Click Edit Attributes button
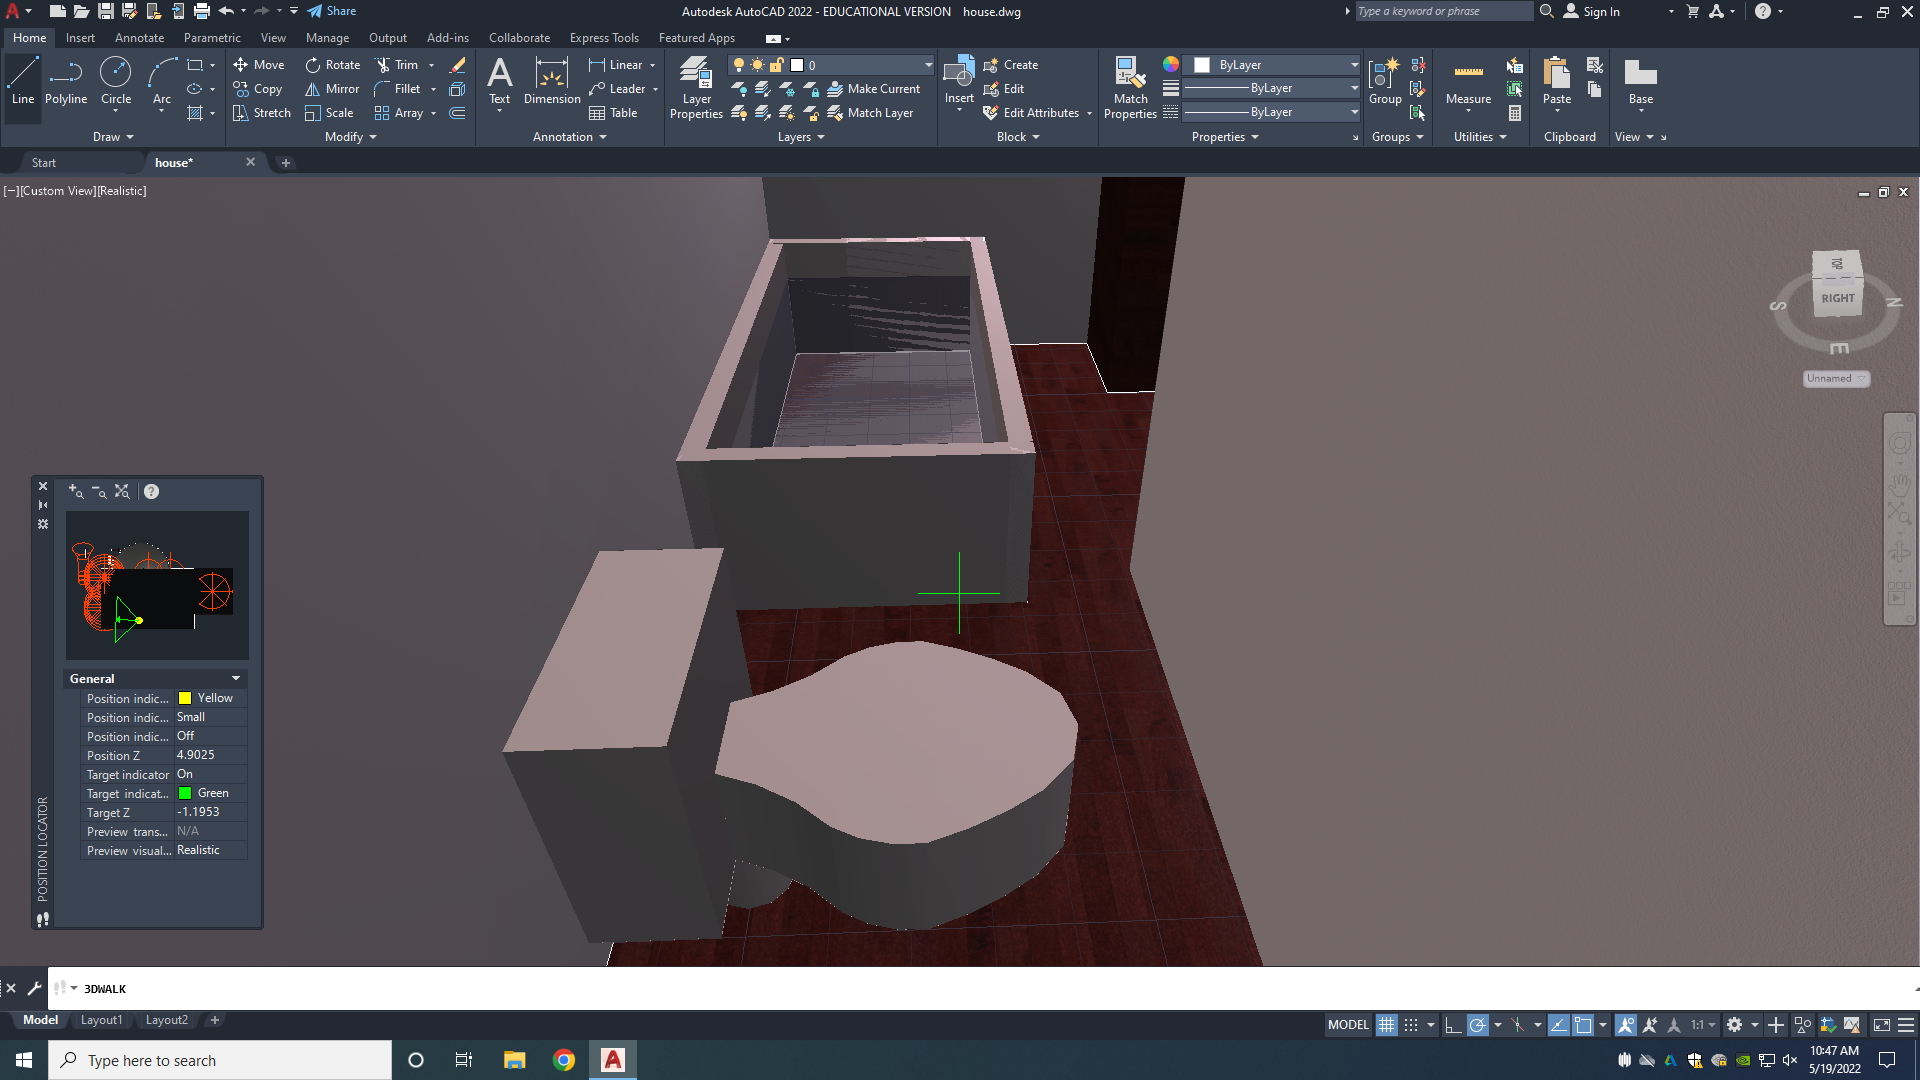The image size is (1920, 1080). pos(1032,113)
